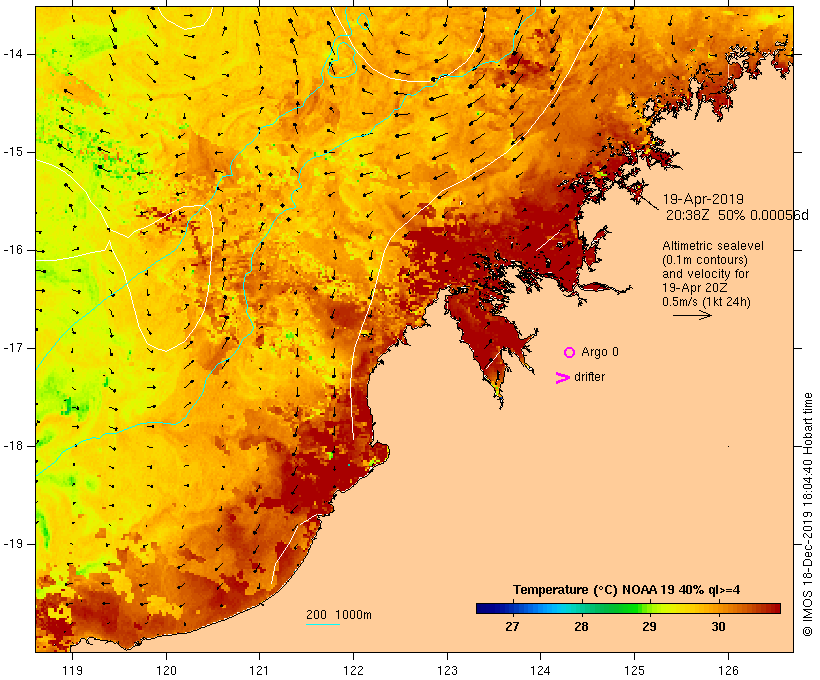Click the 'drifter' legend label
The image size is (820, 680).
[589, 377]
